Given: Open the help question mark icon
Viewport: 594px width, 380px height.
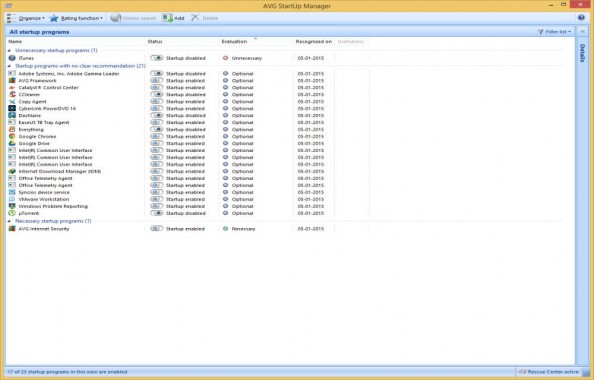Looking at the screenshot, I should 581,17.
